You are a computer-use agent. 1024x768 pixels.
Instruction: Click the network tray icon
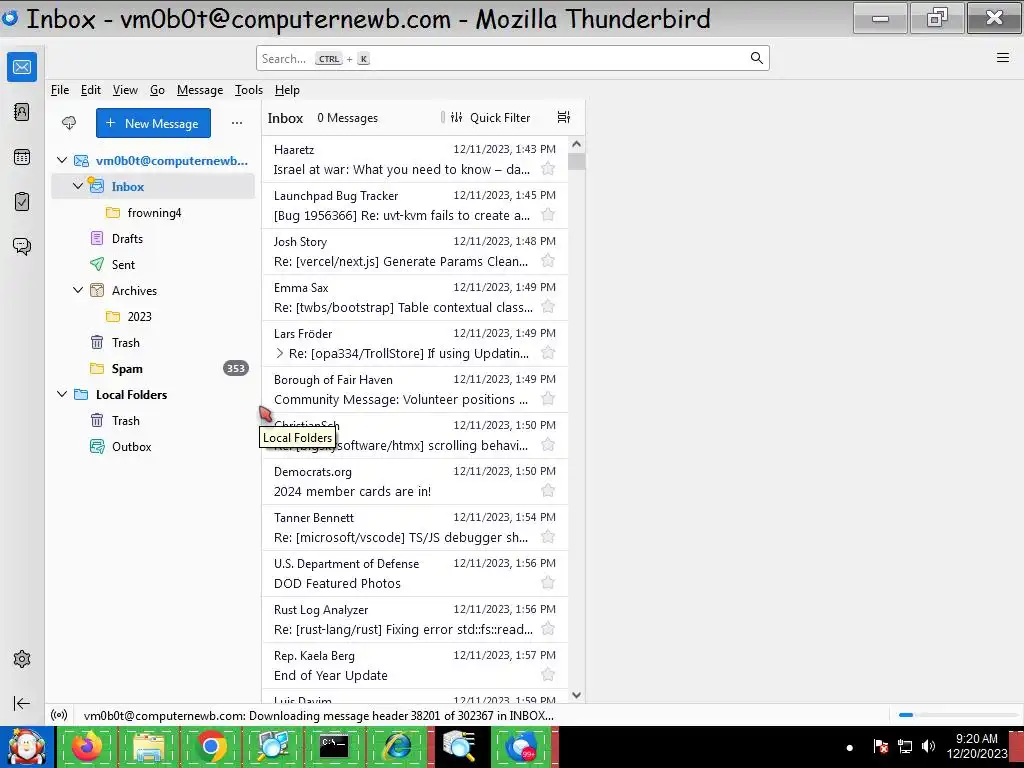click(x=904, y=746)
